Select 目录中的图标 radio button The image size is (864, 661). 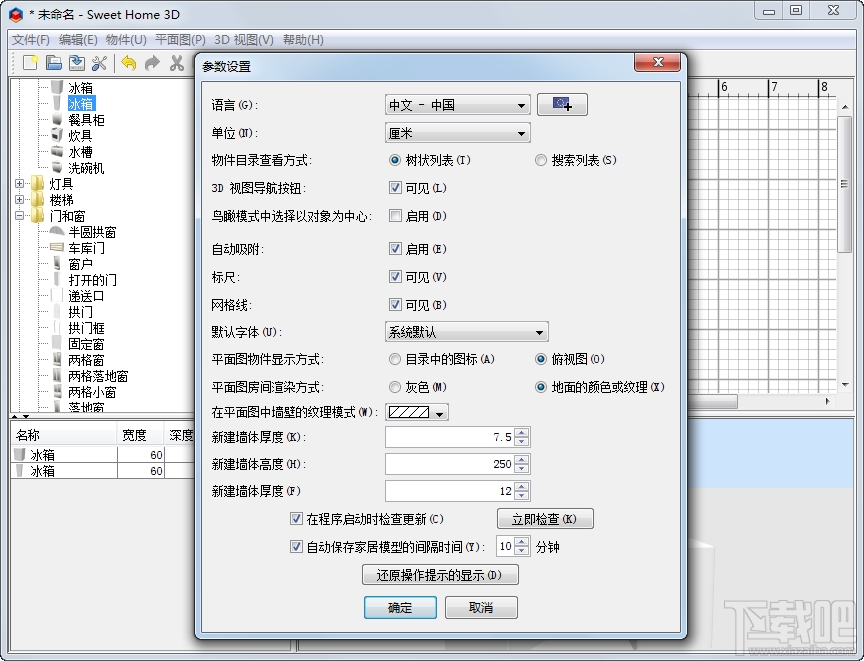coord(395,360)
